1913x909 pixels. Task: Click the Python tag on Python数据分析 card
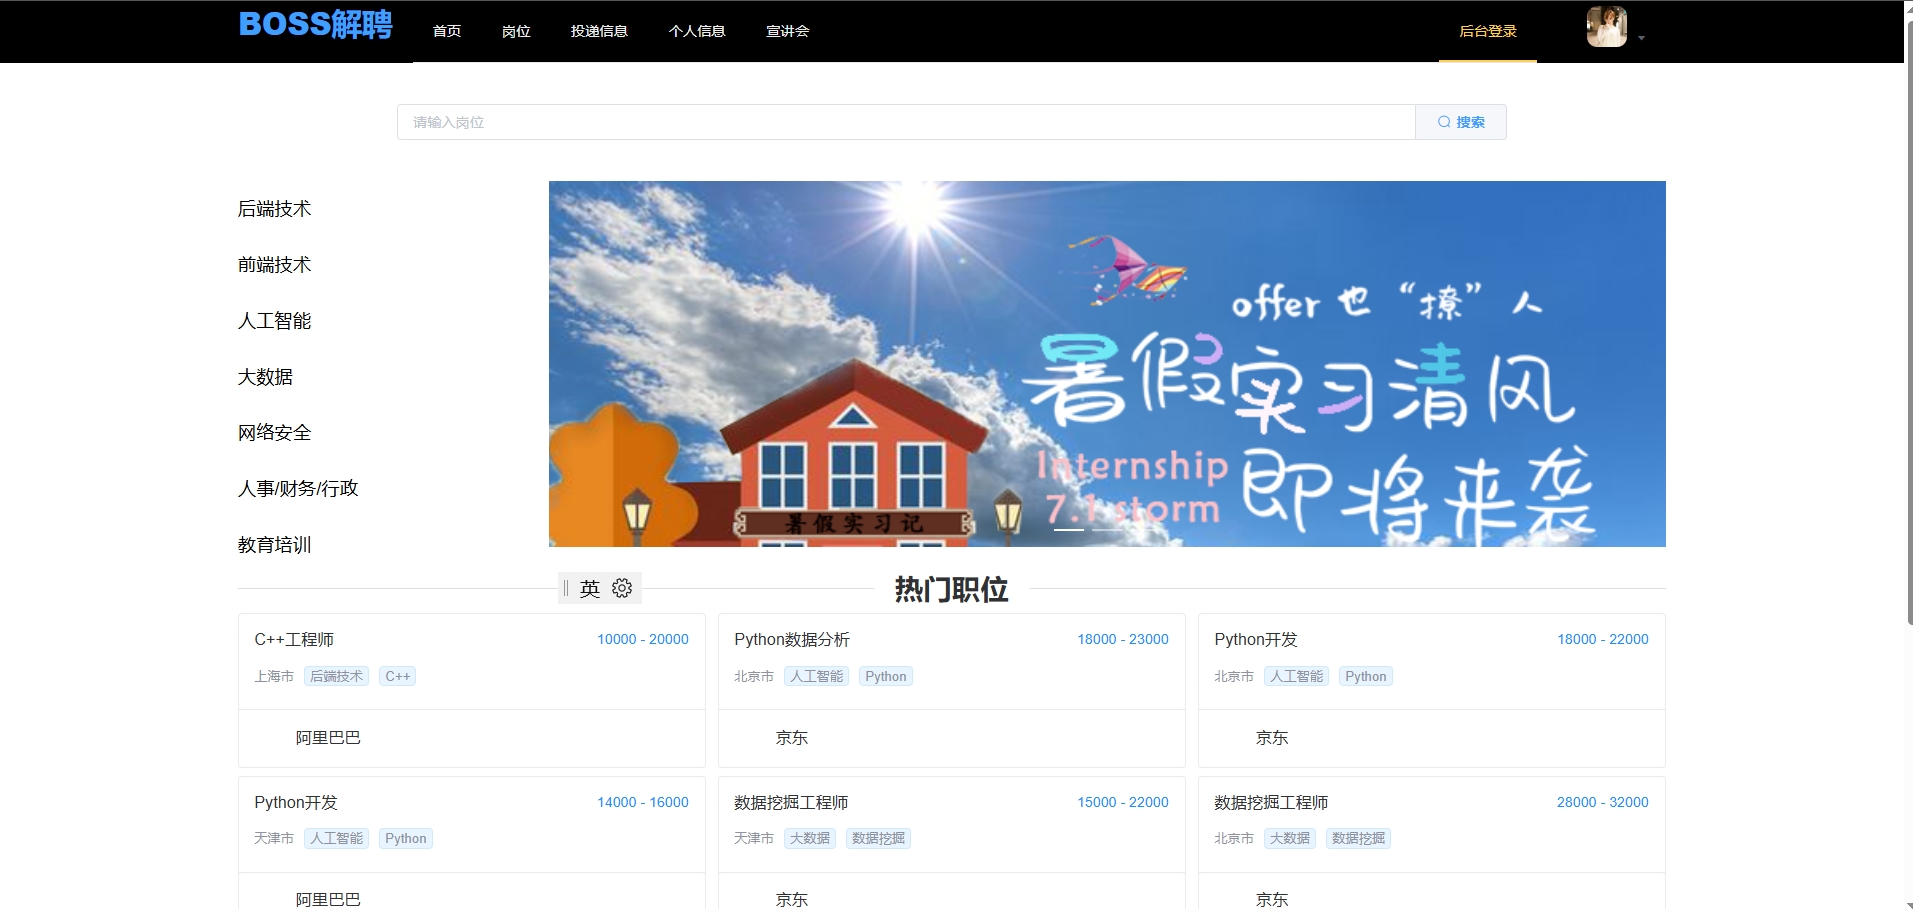point(886,677)
